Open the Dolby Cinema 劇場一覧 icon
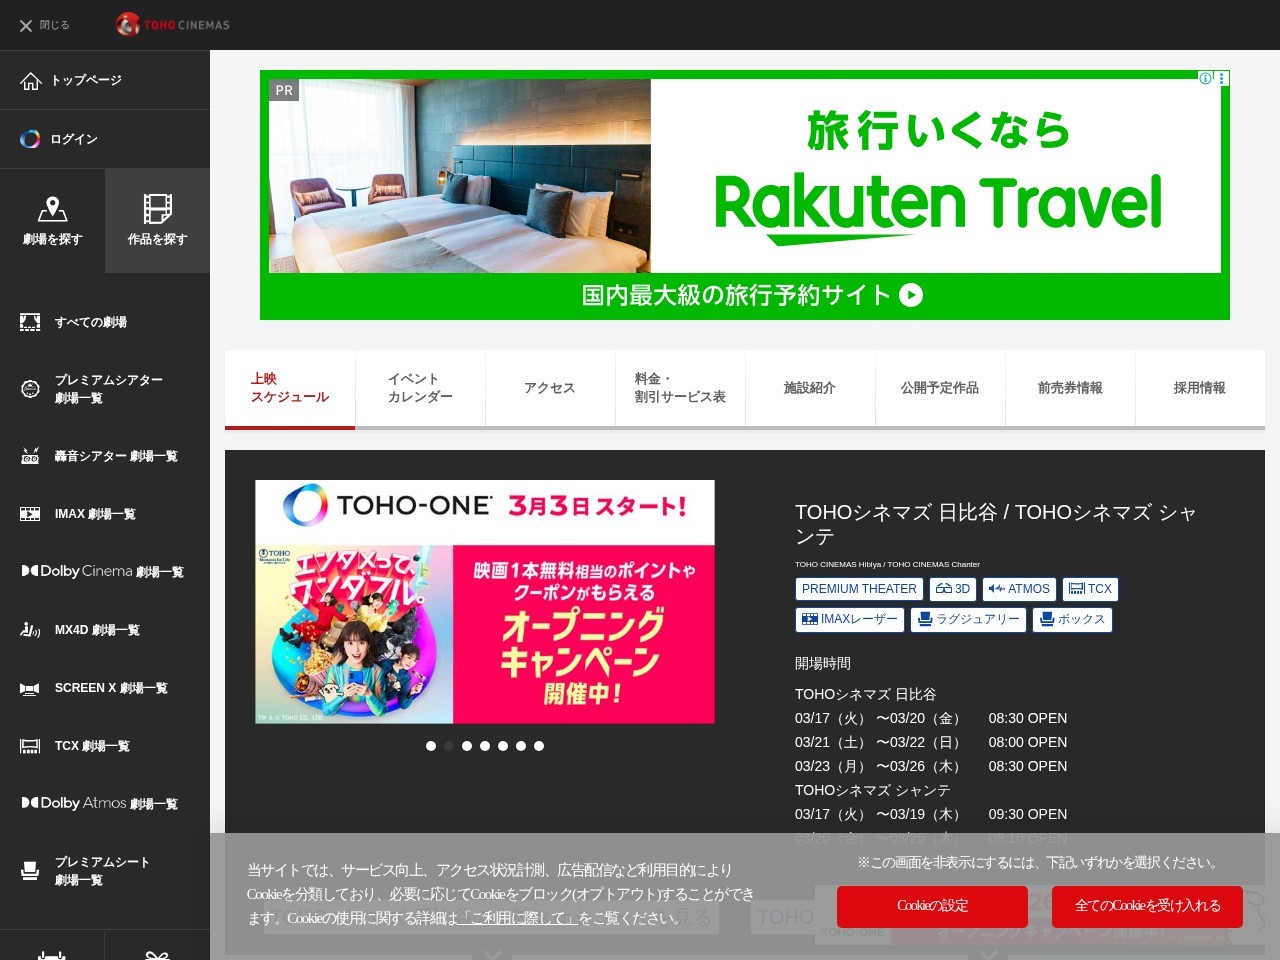The image size is (1280, 960). [x=30, y=571]
